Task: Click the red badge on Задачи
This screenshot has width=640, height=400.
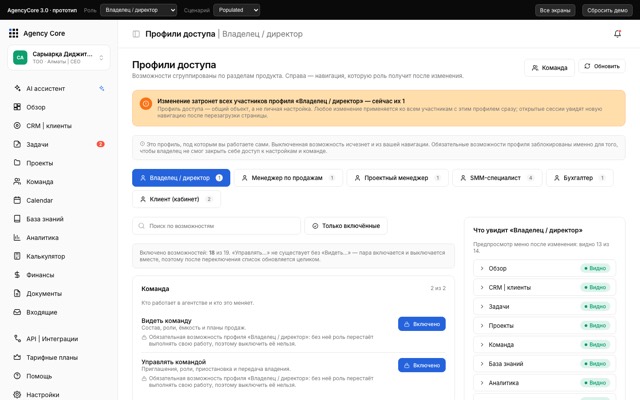Action: pyautogui.click(x=100, y=144)
